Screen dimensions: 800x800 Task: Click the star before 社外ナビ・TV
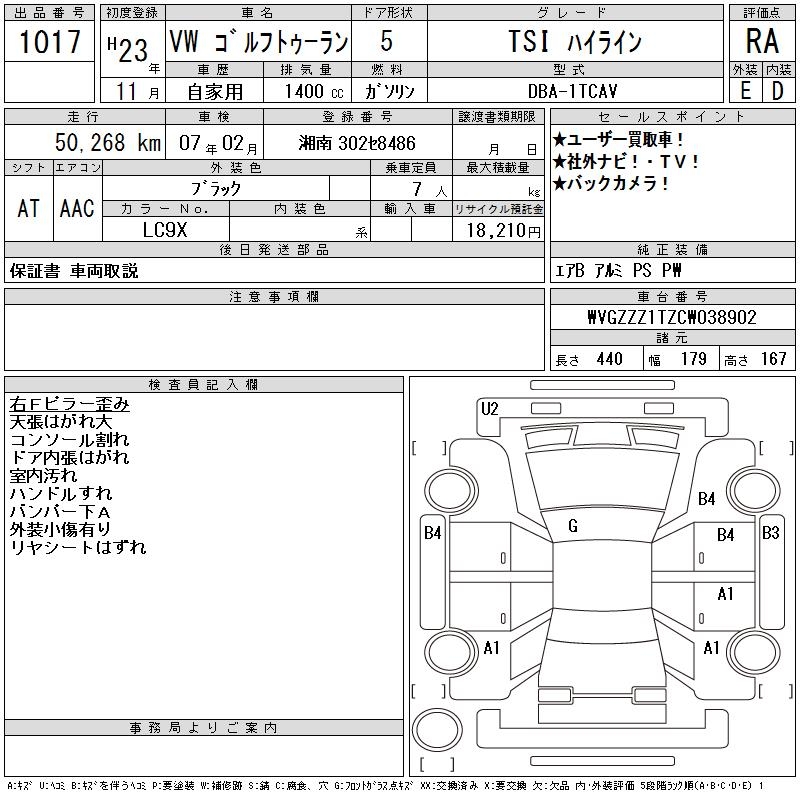coord(559,162)
